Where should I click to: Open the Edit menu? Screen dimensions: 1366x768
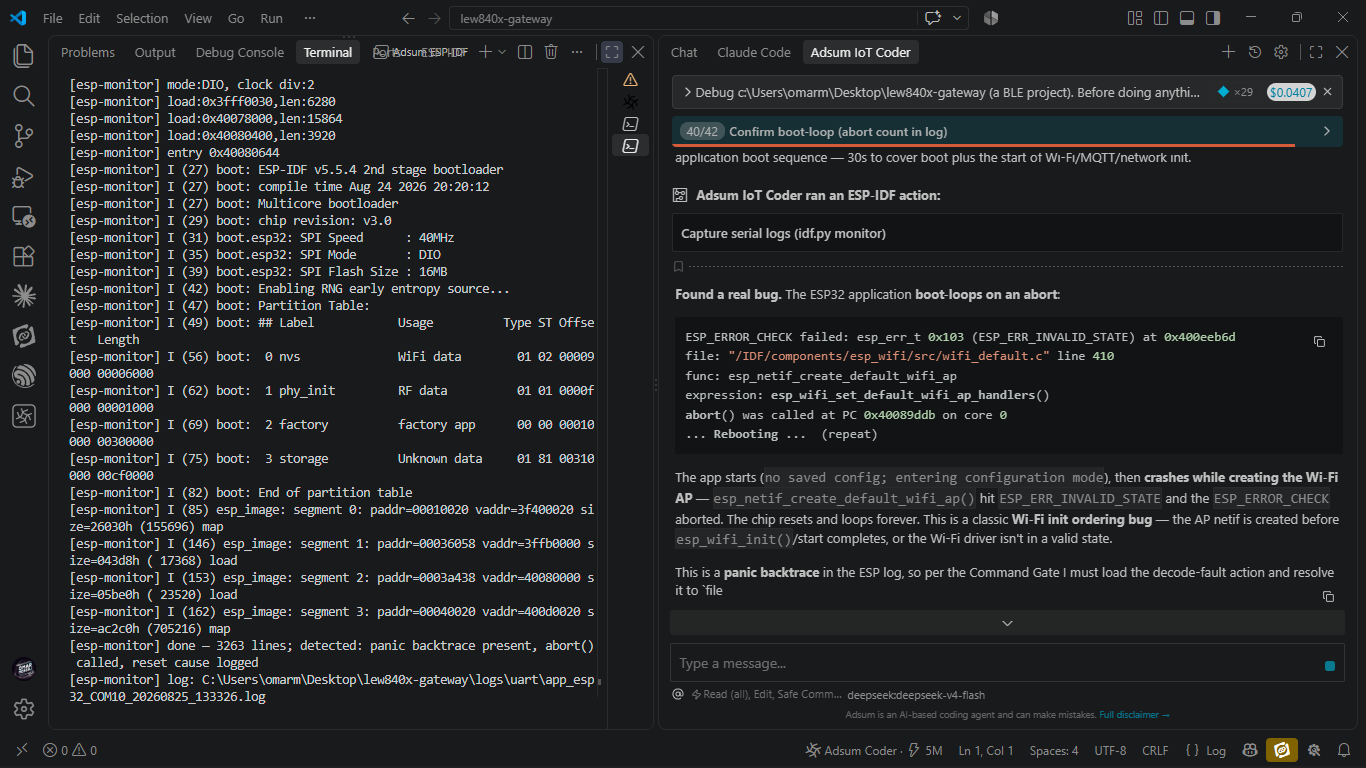[x=89, y=18]
